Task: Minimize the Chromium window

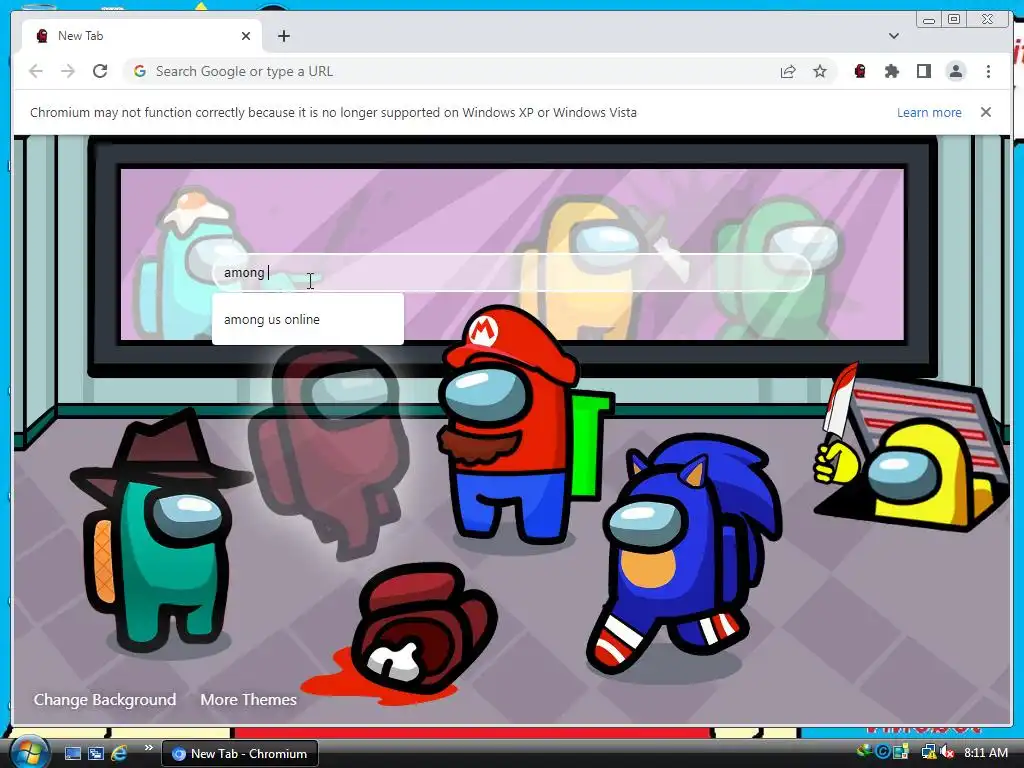Action: pos(929,20)
